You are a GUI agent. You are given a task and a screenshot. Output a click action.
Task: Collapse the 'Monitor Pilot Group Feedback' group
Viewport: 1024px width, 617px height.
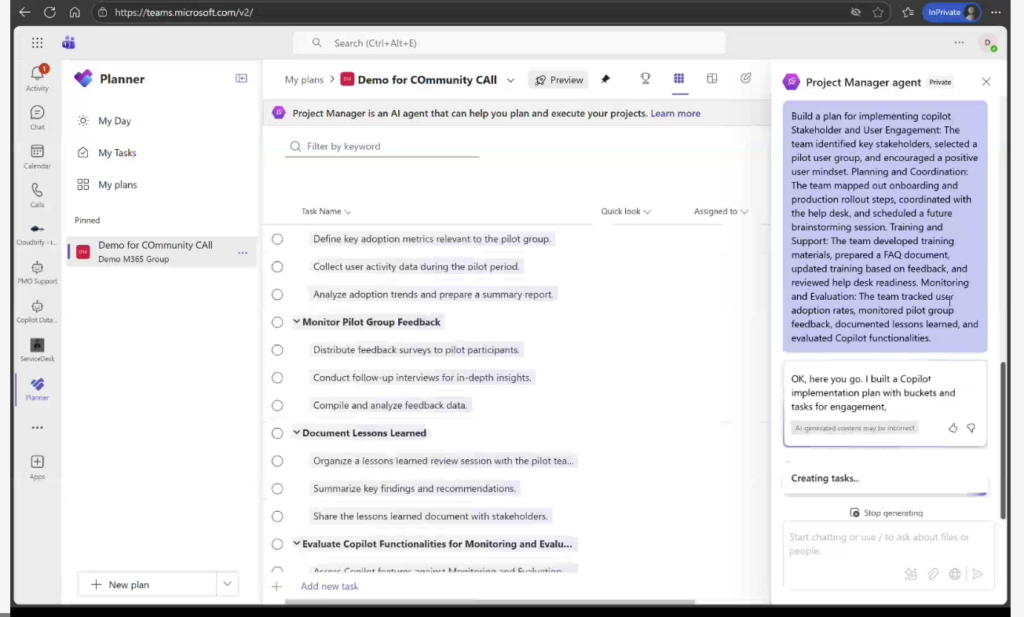click(x=297, y=322)
